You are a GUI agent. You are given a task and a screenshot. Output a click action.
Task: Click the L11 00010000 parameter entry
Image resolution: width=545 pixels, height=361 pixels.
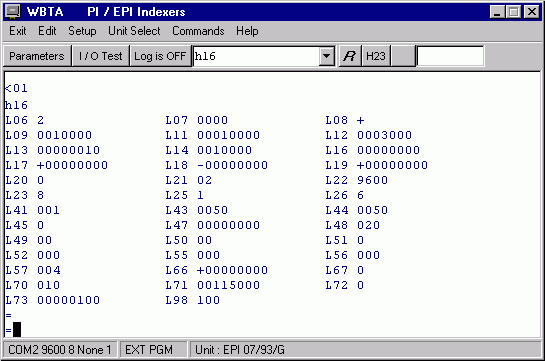(212, 135)
